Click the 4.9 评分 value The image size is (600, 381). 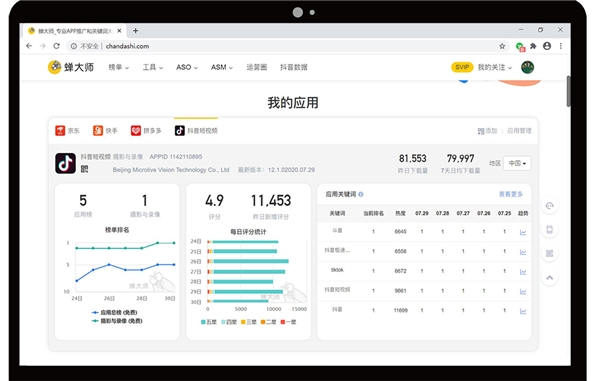214,201
